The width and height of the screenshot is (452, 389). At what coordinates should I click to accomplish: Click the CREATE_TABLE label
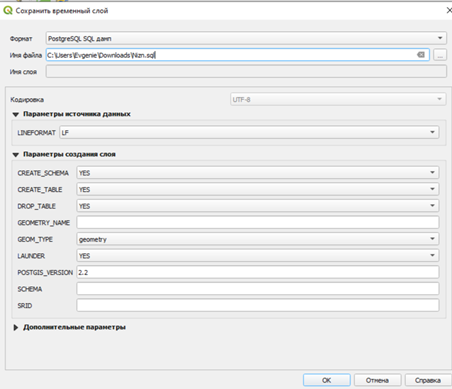coord(40,190)
